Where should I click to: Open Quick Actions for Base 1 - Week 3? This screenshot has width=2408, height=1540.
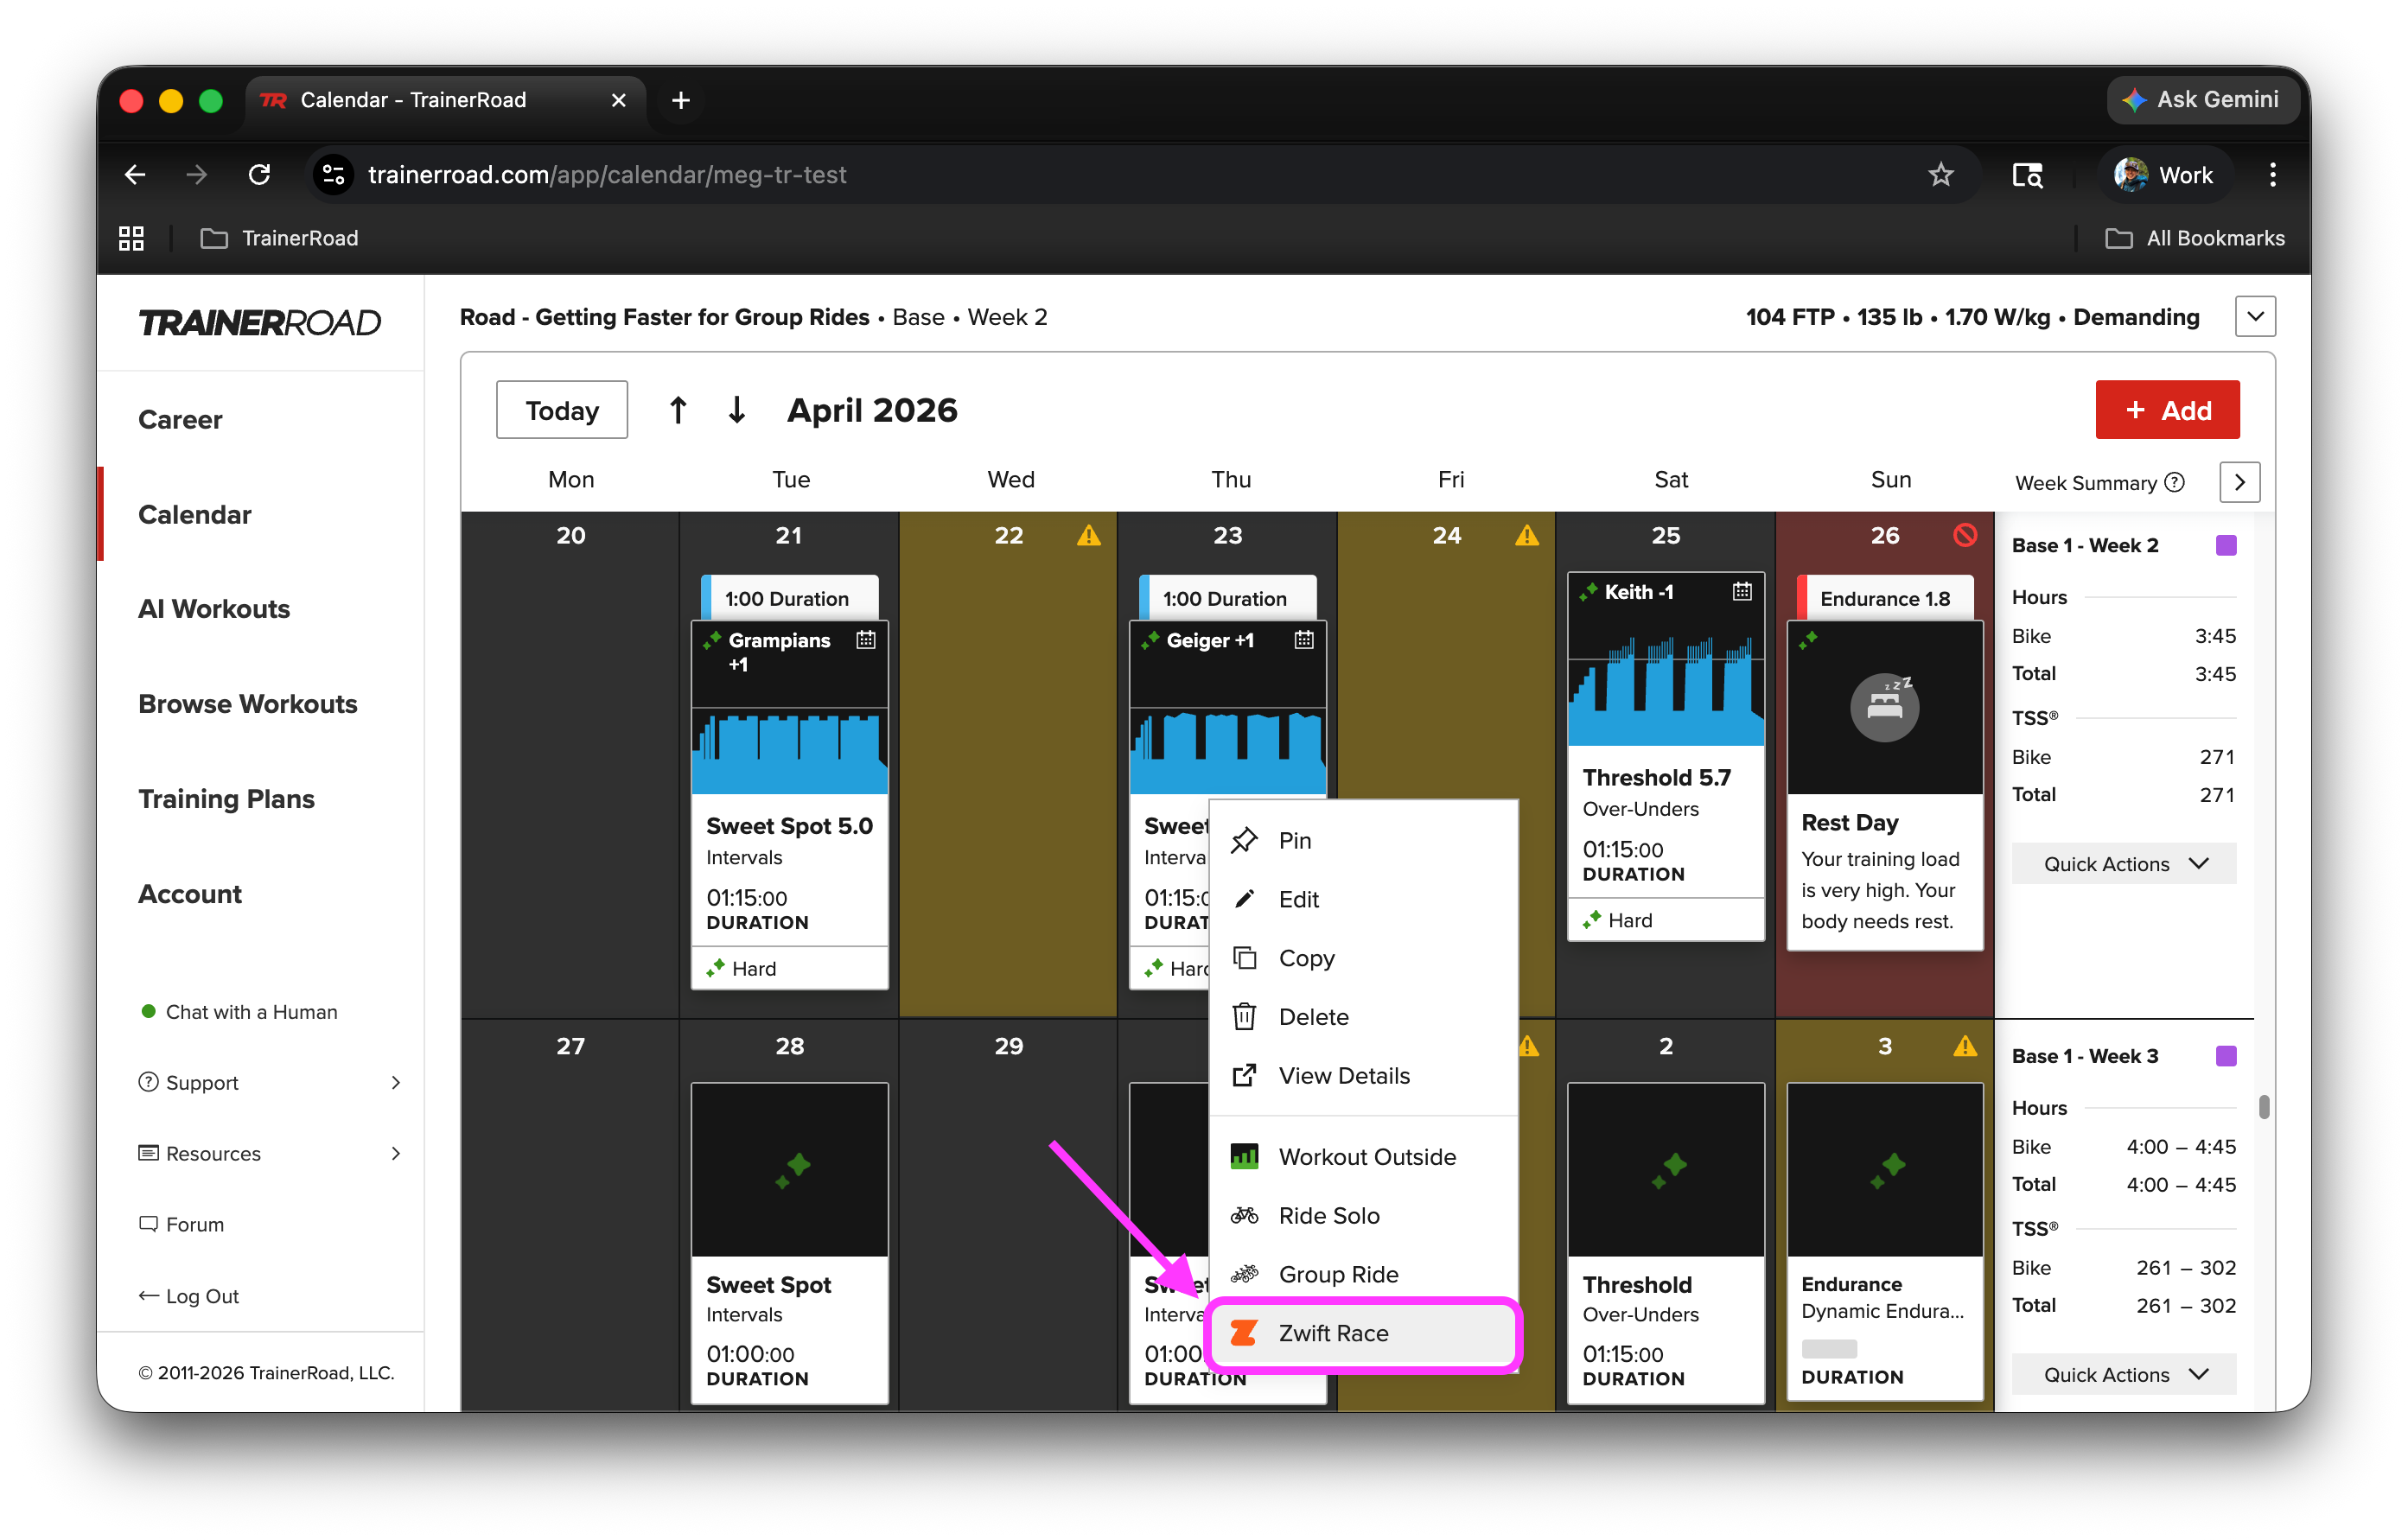[x=2124, y=1375]
